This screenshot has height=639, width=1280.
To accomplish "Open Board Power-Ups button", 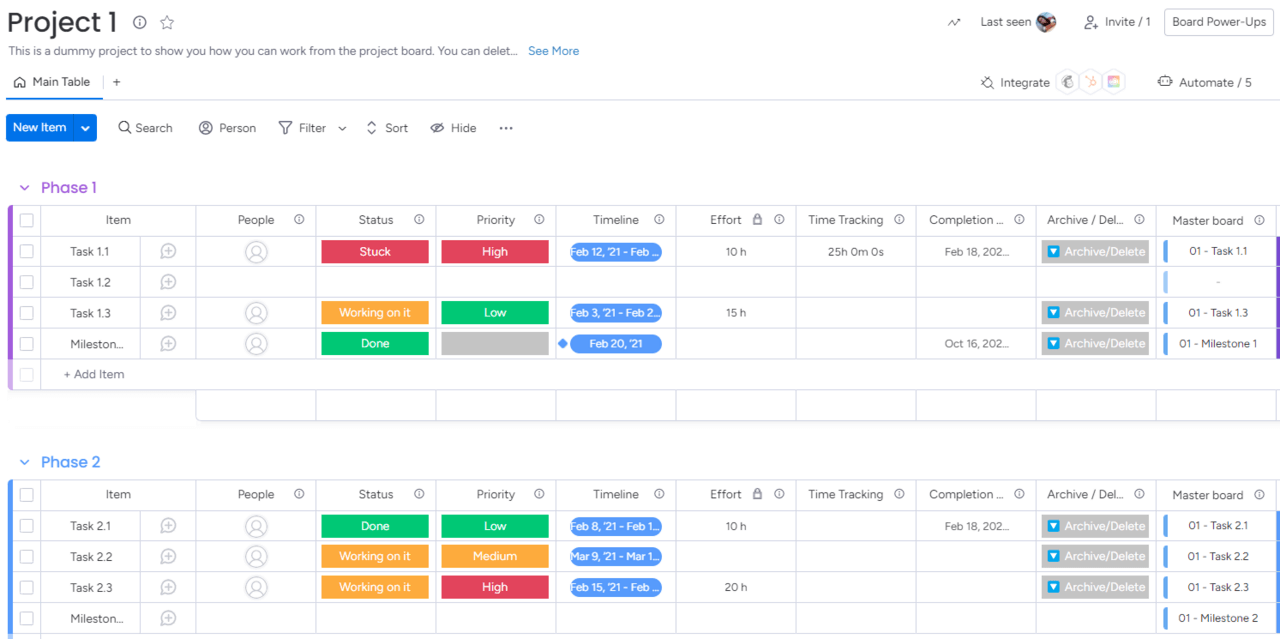I will pos(1219,22).
